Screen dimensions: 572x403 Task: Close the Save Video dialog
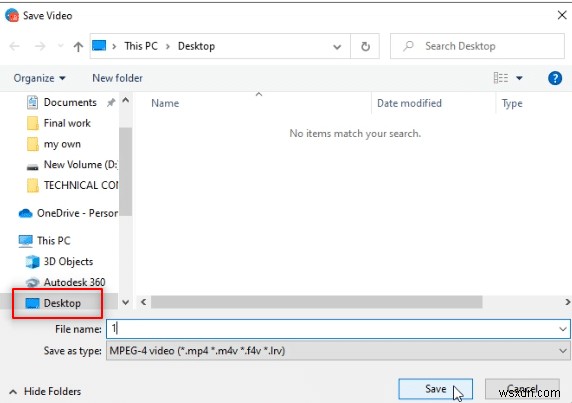pos(562,15)
